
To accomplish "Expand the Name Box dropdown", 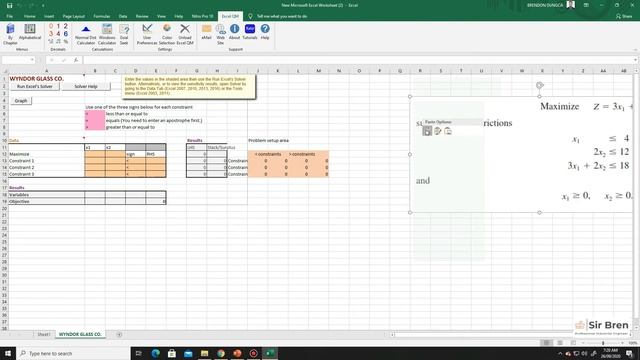I will tap(32, 60).
